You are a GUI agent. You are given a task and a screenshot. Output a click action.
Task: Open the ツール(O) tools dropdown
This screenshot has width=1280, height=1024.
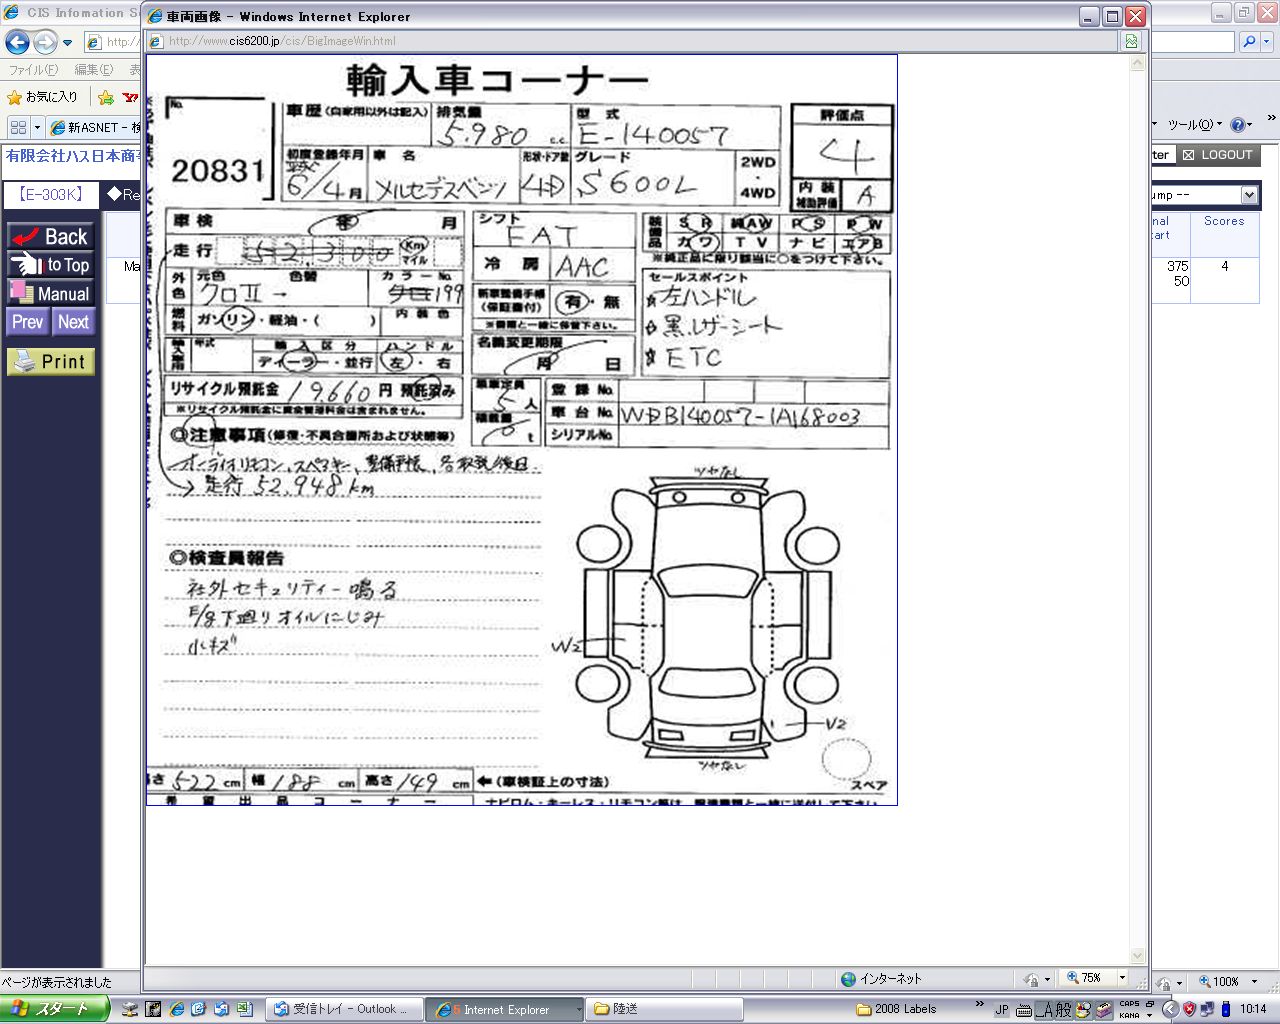pos(1195,125)
